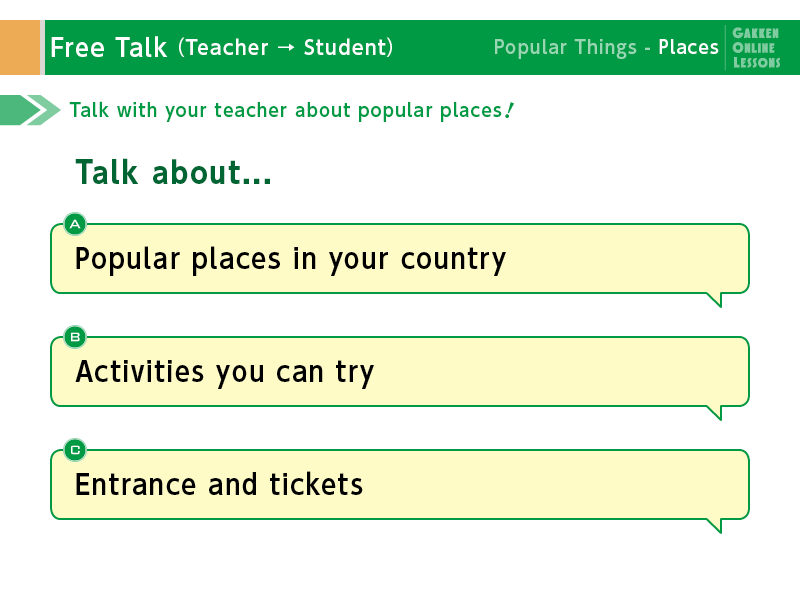800x600 pixels.
Task: Click the circled A badge icon
Action: click(x=75, y=224)
